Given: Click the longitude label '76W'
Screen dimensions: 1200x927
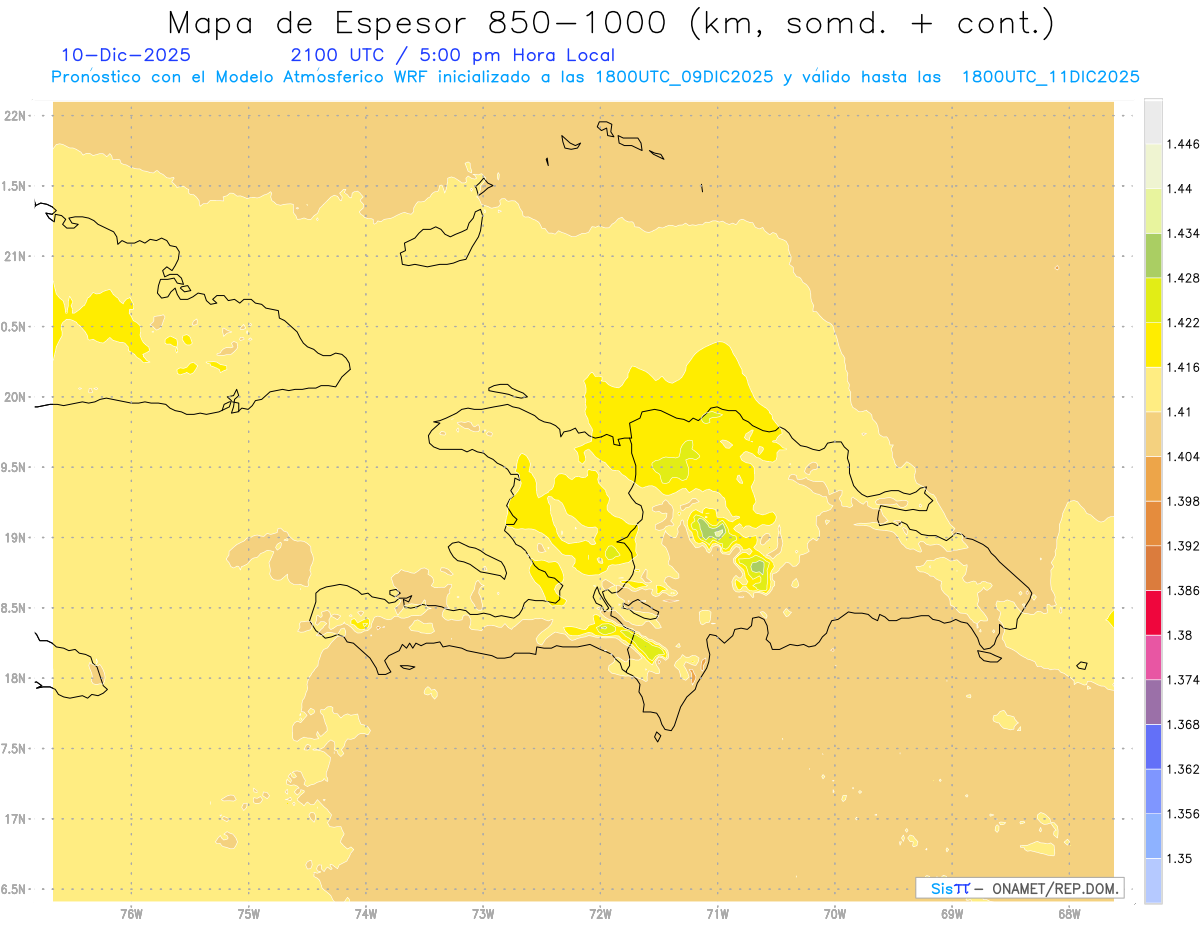Looking at the screenshot, I should click(131, 913).
